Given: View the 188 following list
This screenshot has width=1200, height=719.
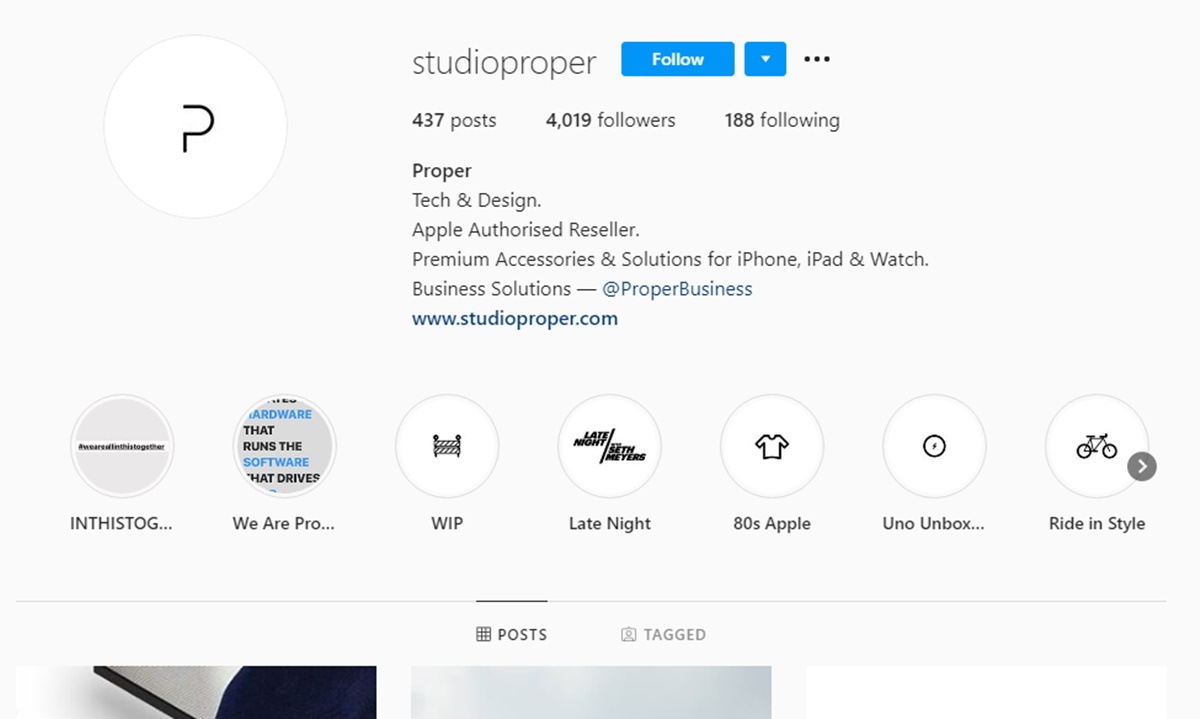Looking at the screenshot, I should [x=782, y=120].
